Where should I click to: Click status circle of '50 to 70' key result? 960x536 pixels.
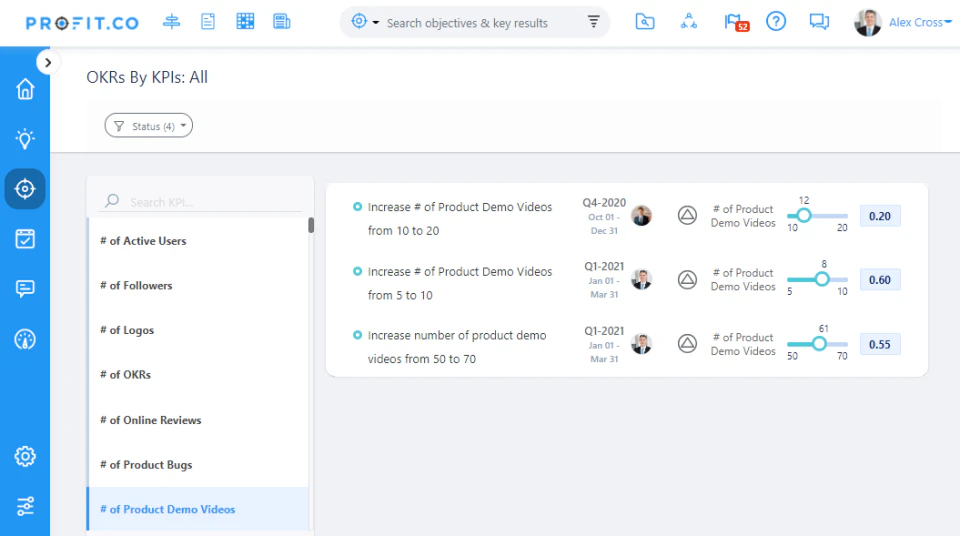(358, 335)
